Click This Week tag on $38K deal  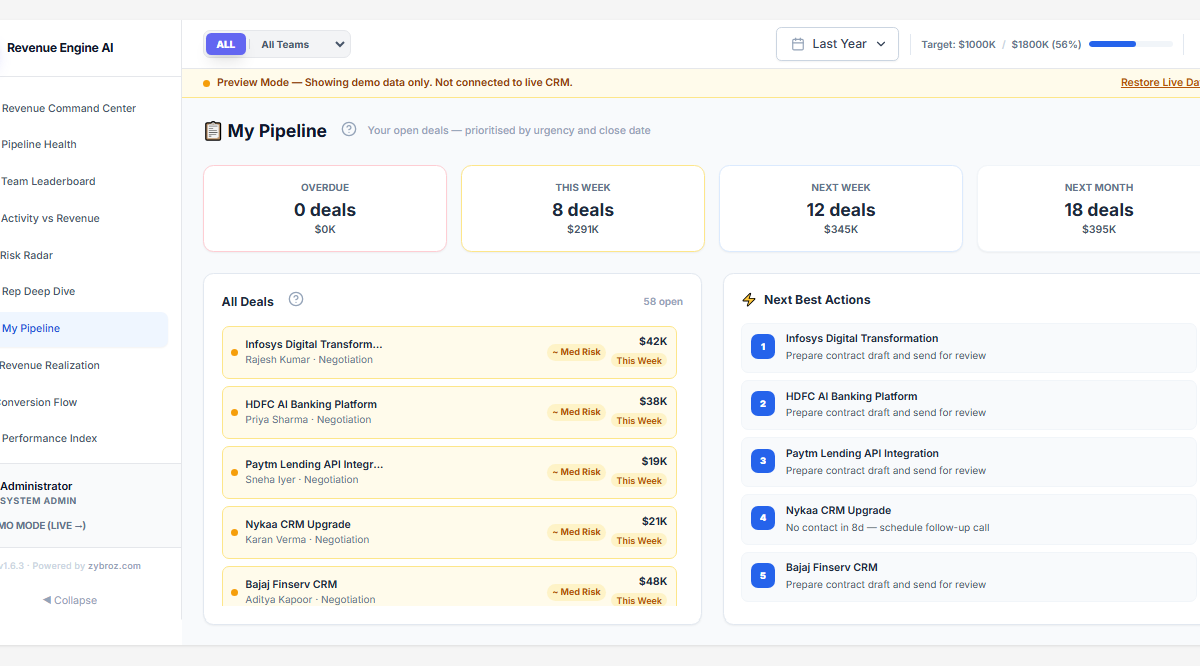point(639,421)
